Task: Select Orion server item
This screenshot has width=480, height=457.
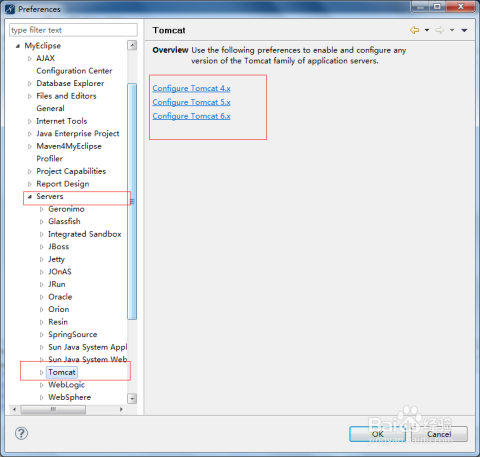Action: pos(59,309)
